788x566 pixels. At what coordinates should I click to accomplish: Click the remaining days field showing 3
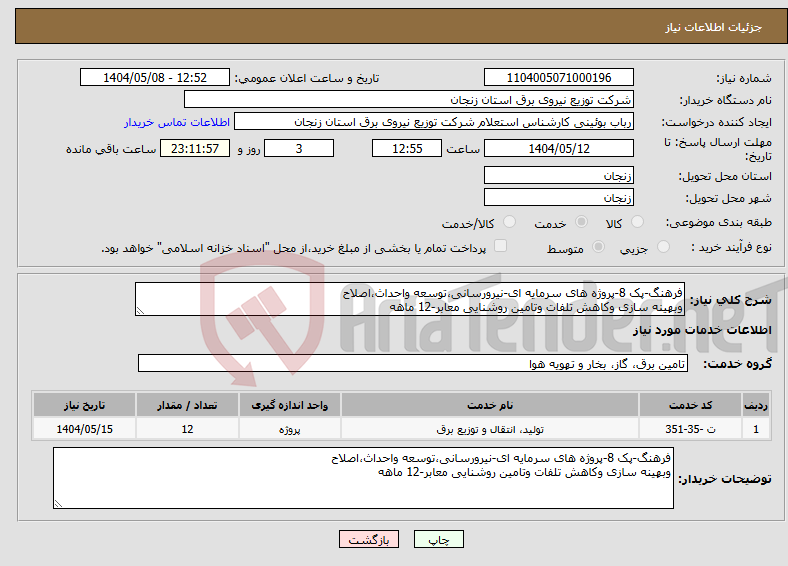[299, 148]
